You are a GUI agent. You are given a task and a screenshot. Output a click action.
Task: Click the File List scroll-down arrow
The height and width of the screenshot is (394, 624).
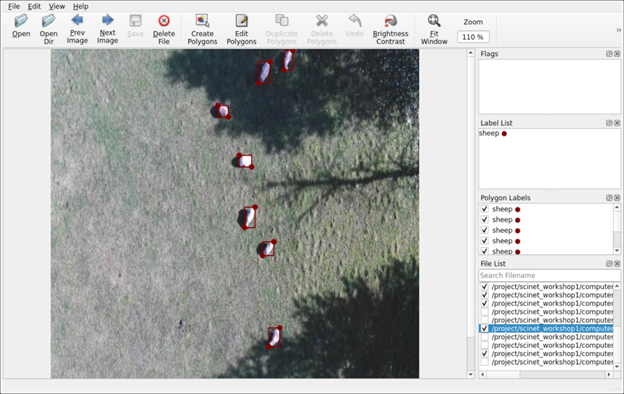tap(617, 367)
